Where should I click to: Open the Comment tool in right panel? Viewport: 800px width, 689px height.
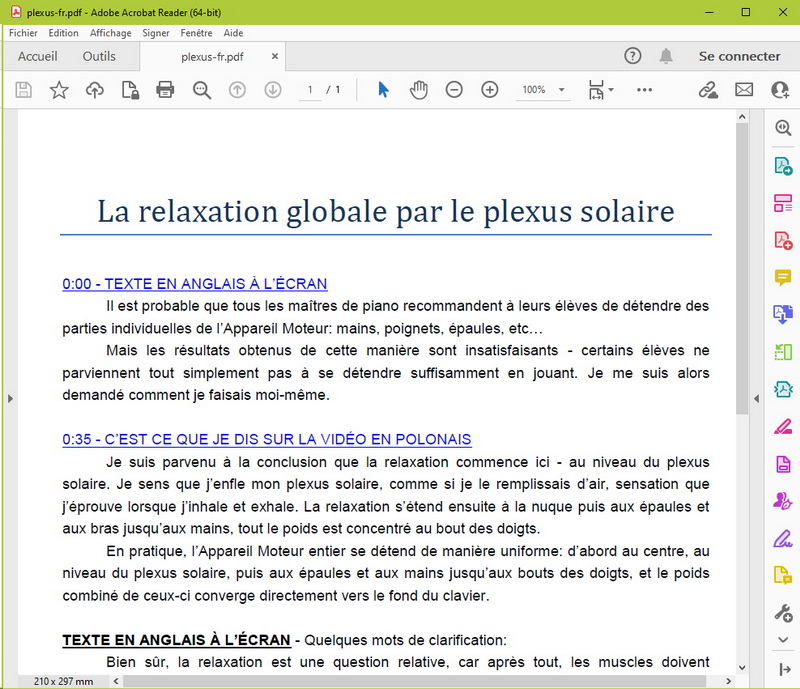coord(783,277)
